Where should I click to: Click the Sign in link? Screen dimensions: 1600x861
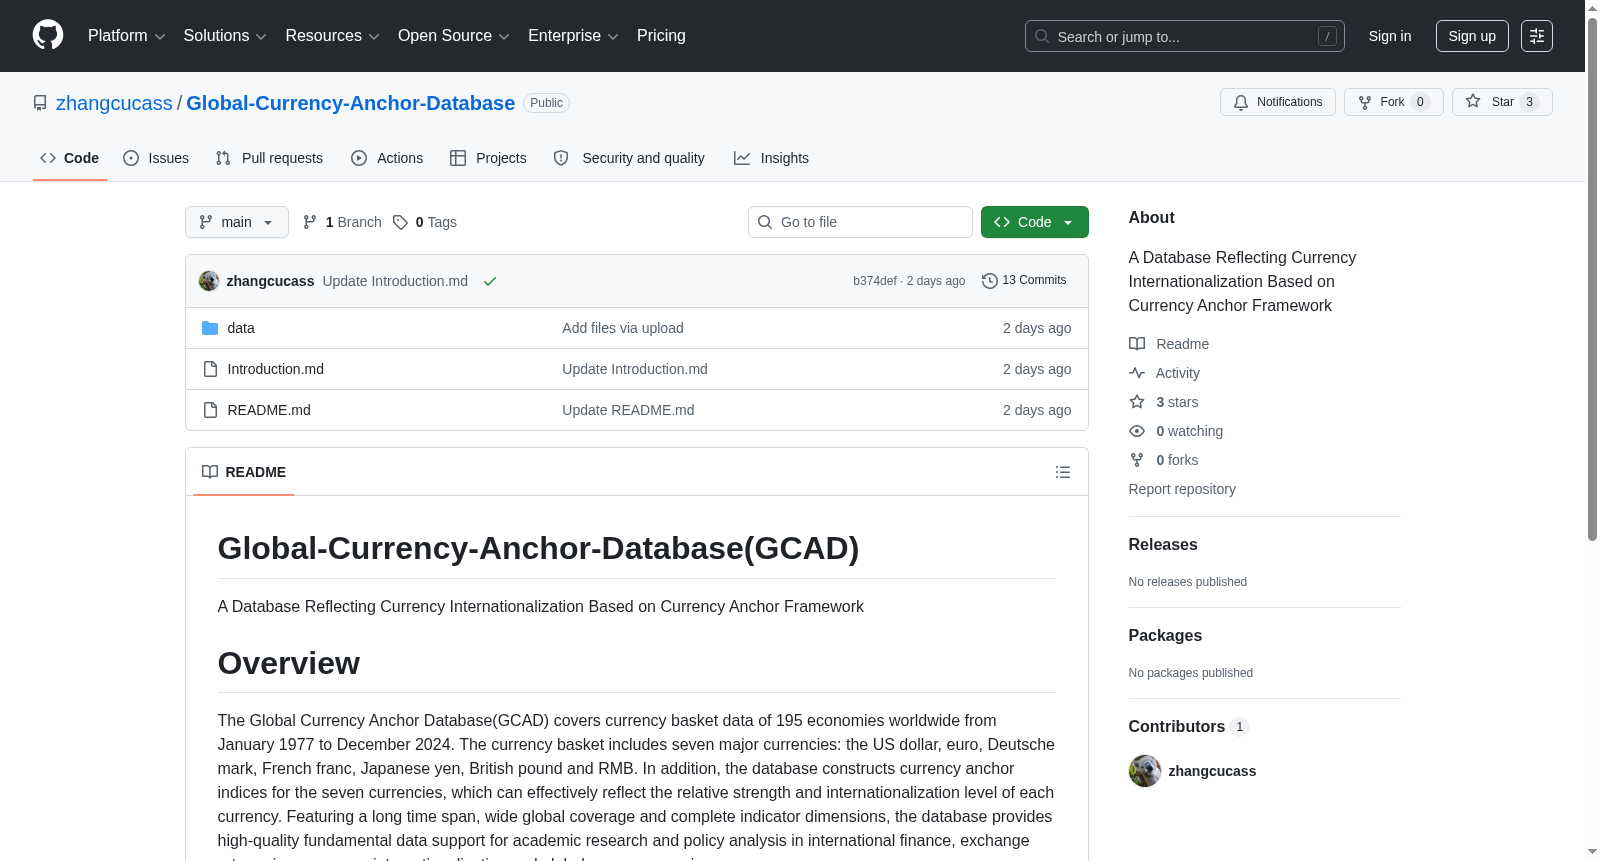click(1390, 36)
